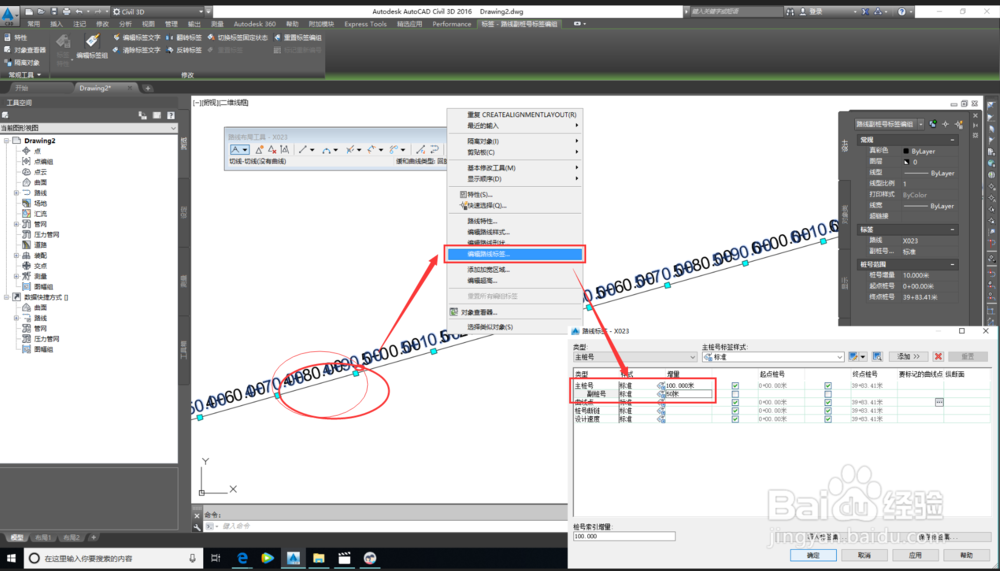Toggle end station checkbox for 曲线点 row
This screenshot has height=571, width=1000.
click(x=828, y=403)
